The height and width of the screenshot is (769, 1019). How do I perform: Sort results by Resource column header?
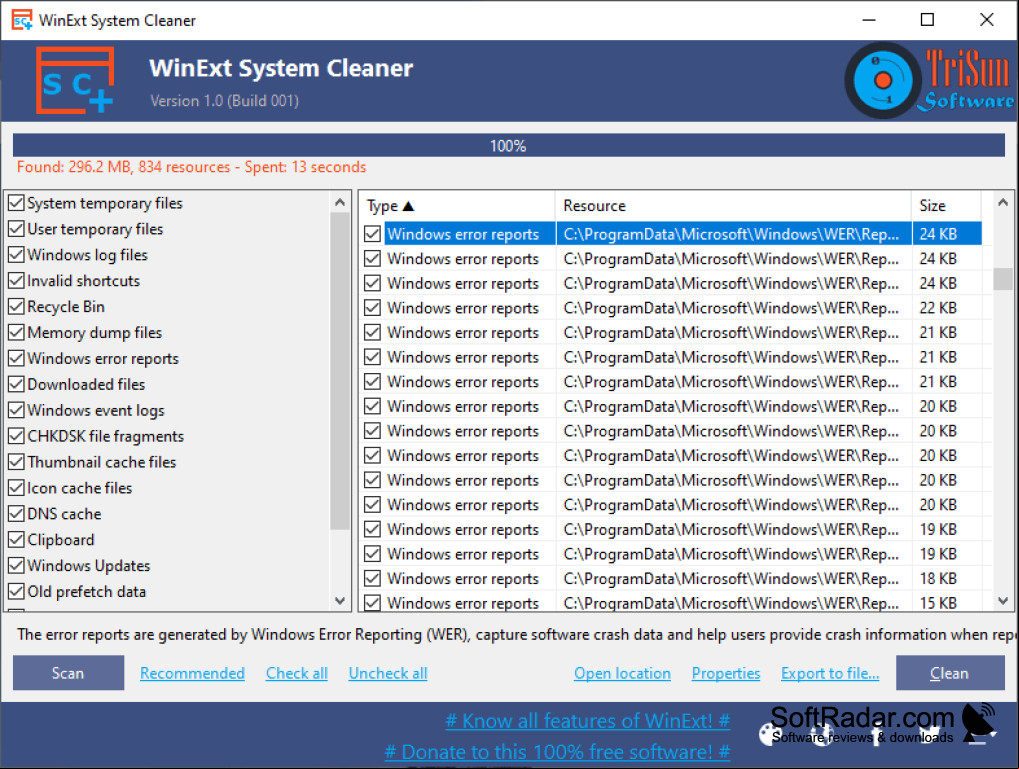coord(733,206)
